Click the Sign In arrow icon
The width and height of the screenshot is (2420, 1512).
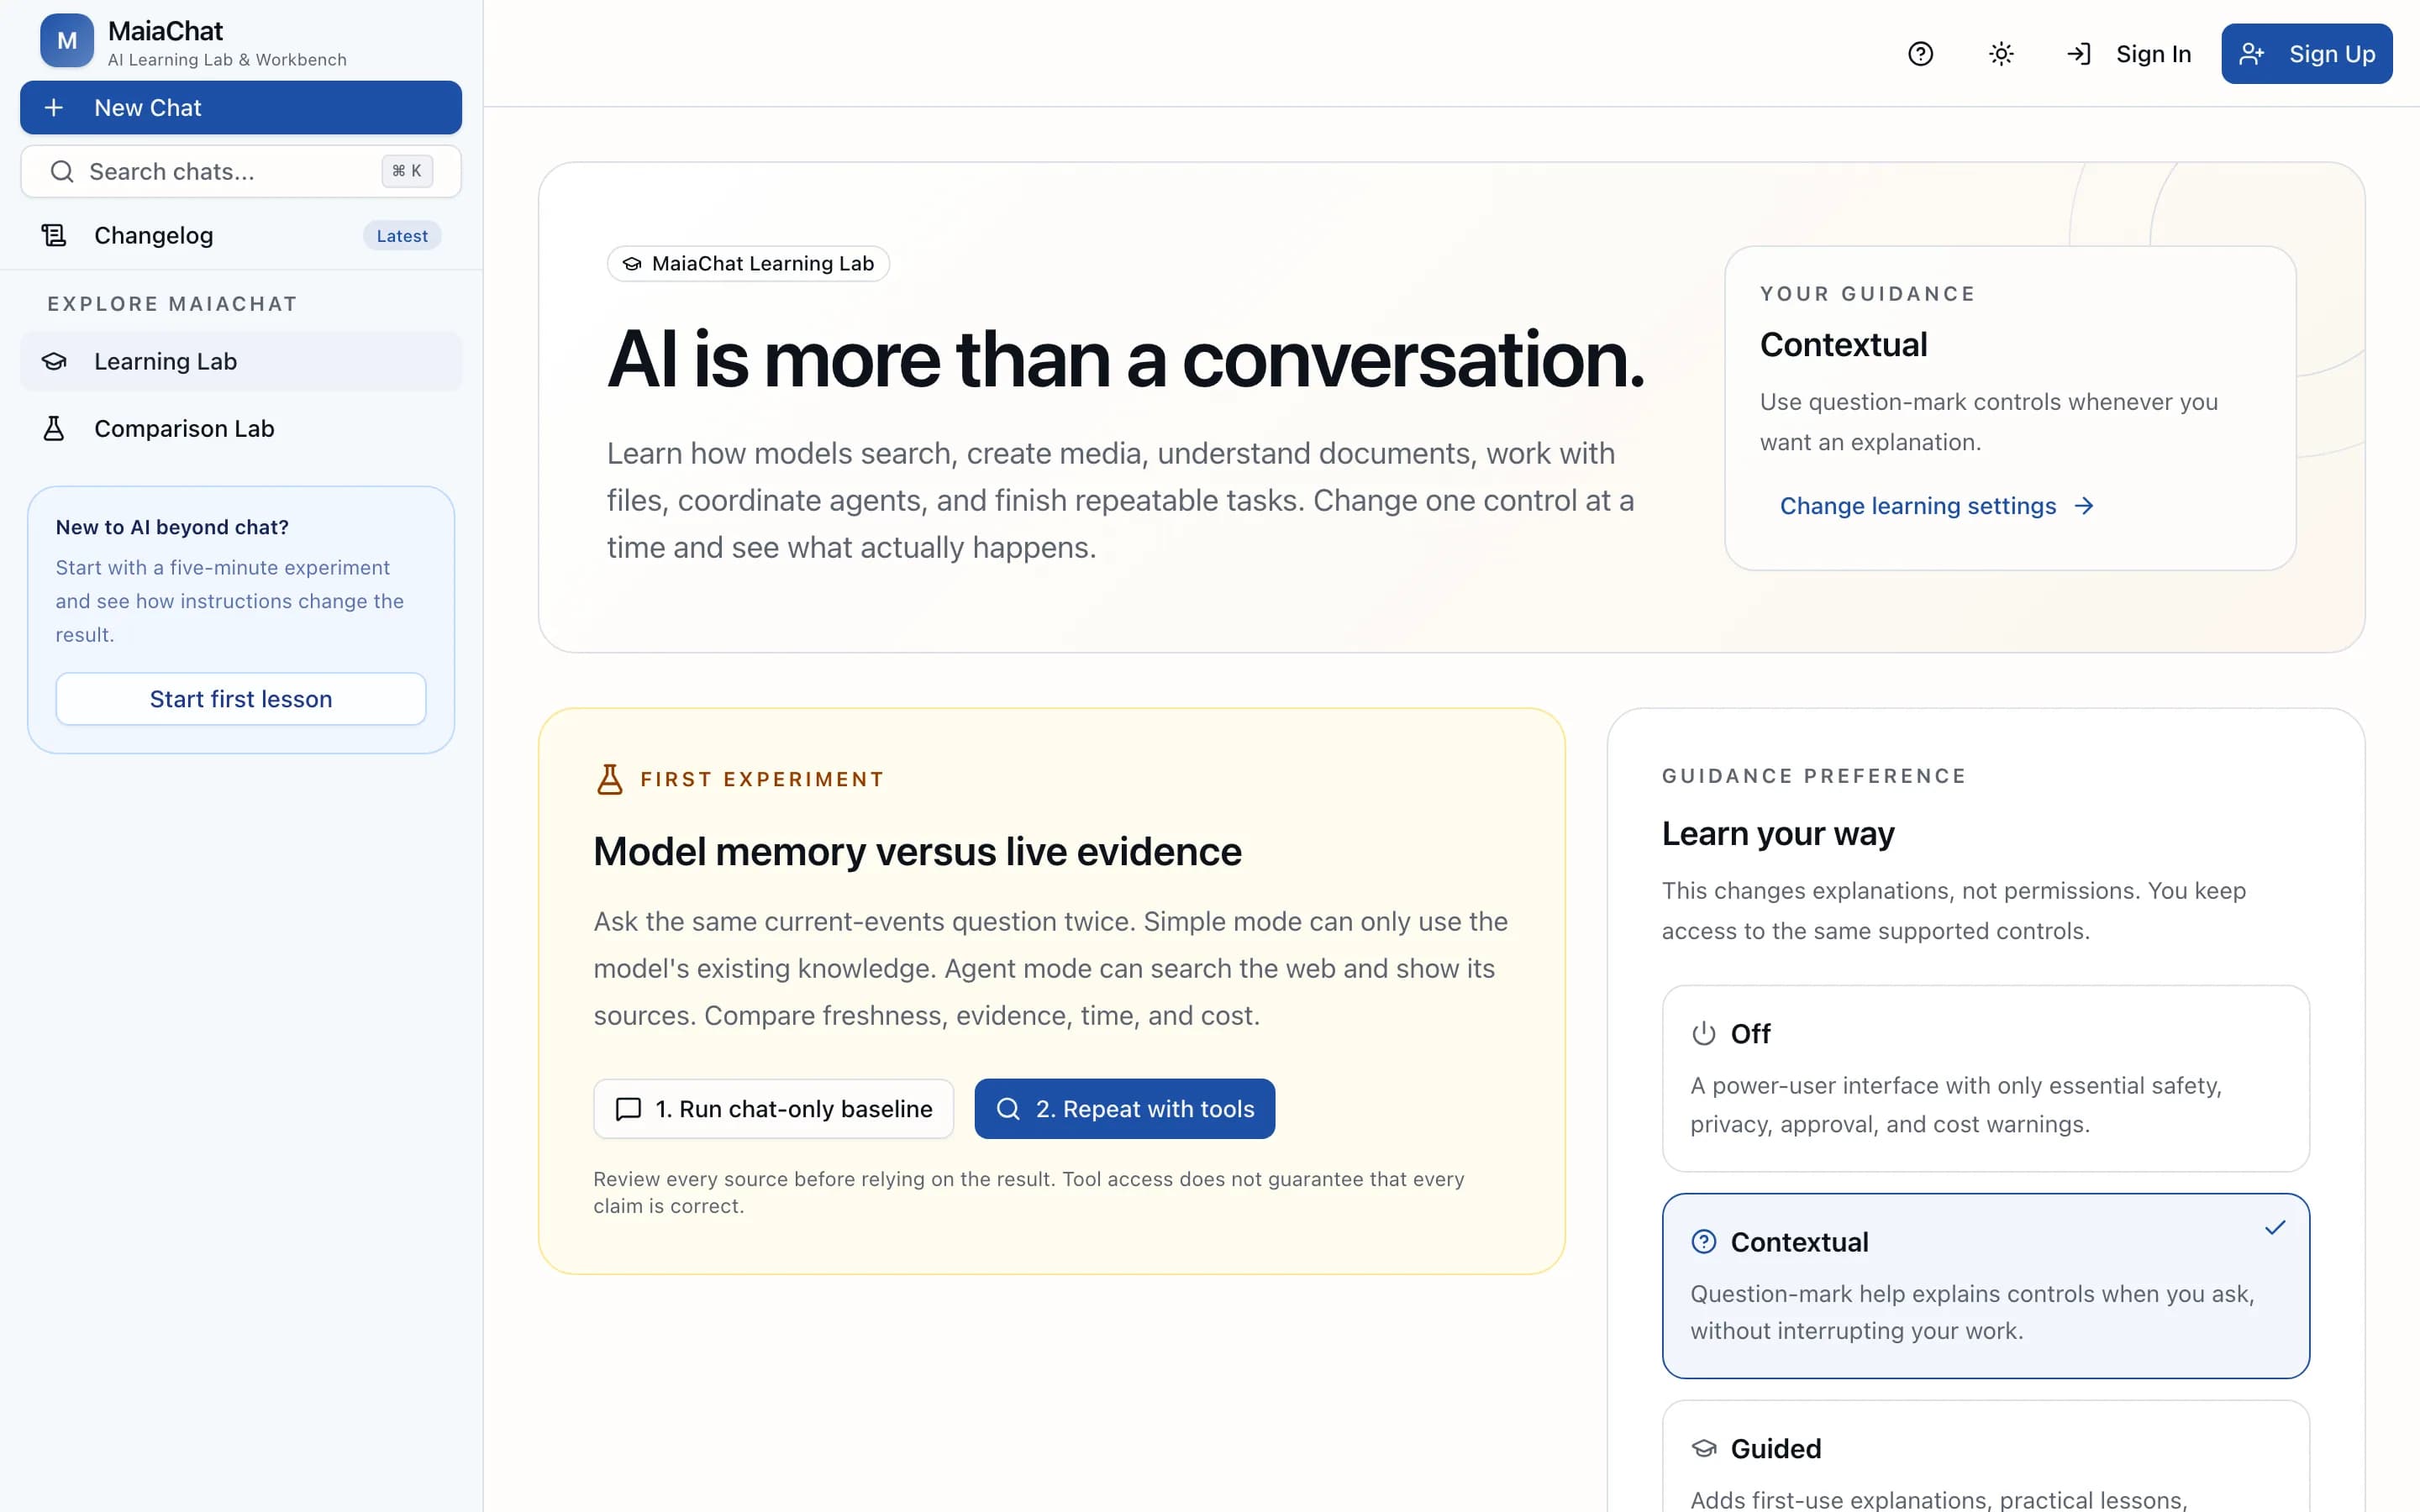(x=2079, y=54)
